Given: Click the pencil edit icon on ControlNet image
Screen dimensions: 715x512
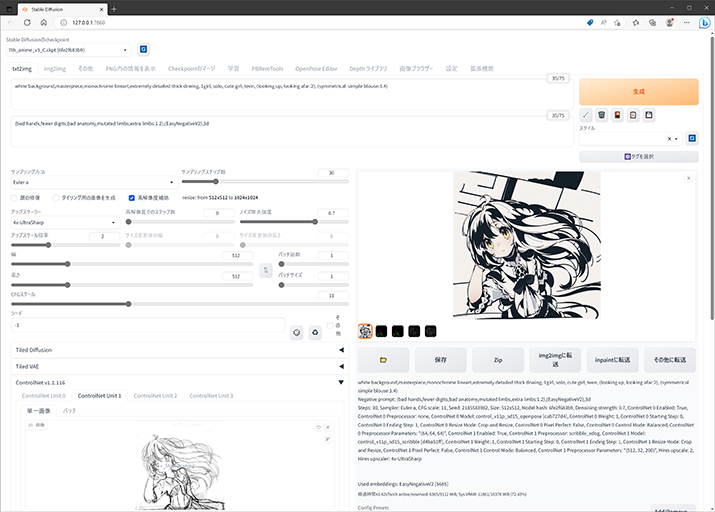Looking at the screenshot, I should click(x=327, y=439).
